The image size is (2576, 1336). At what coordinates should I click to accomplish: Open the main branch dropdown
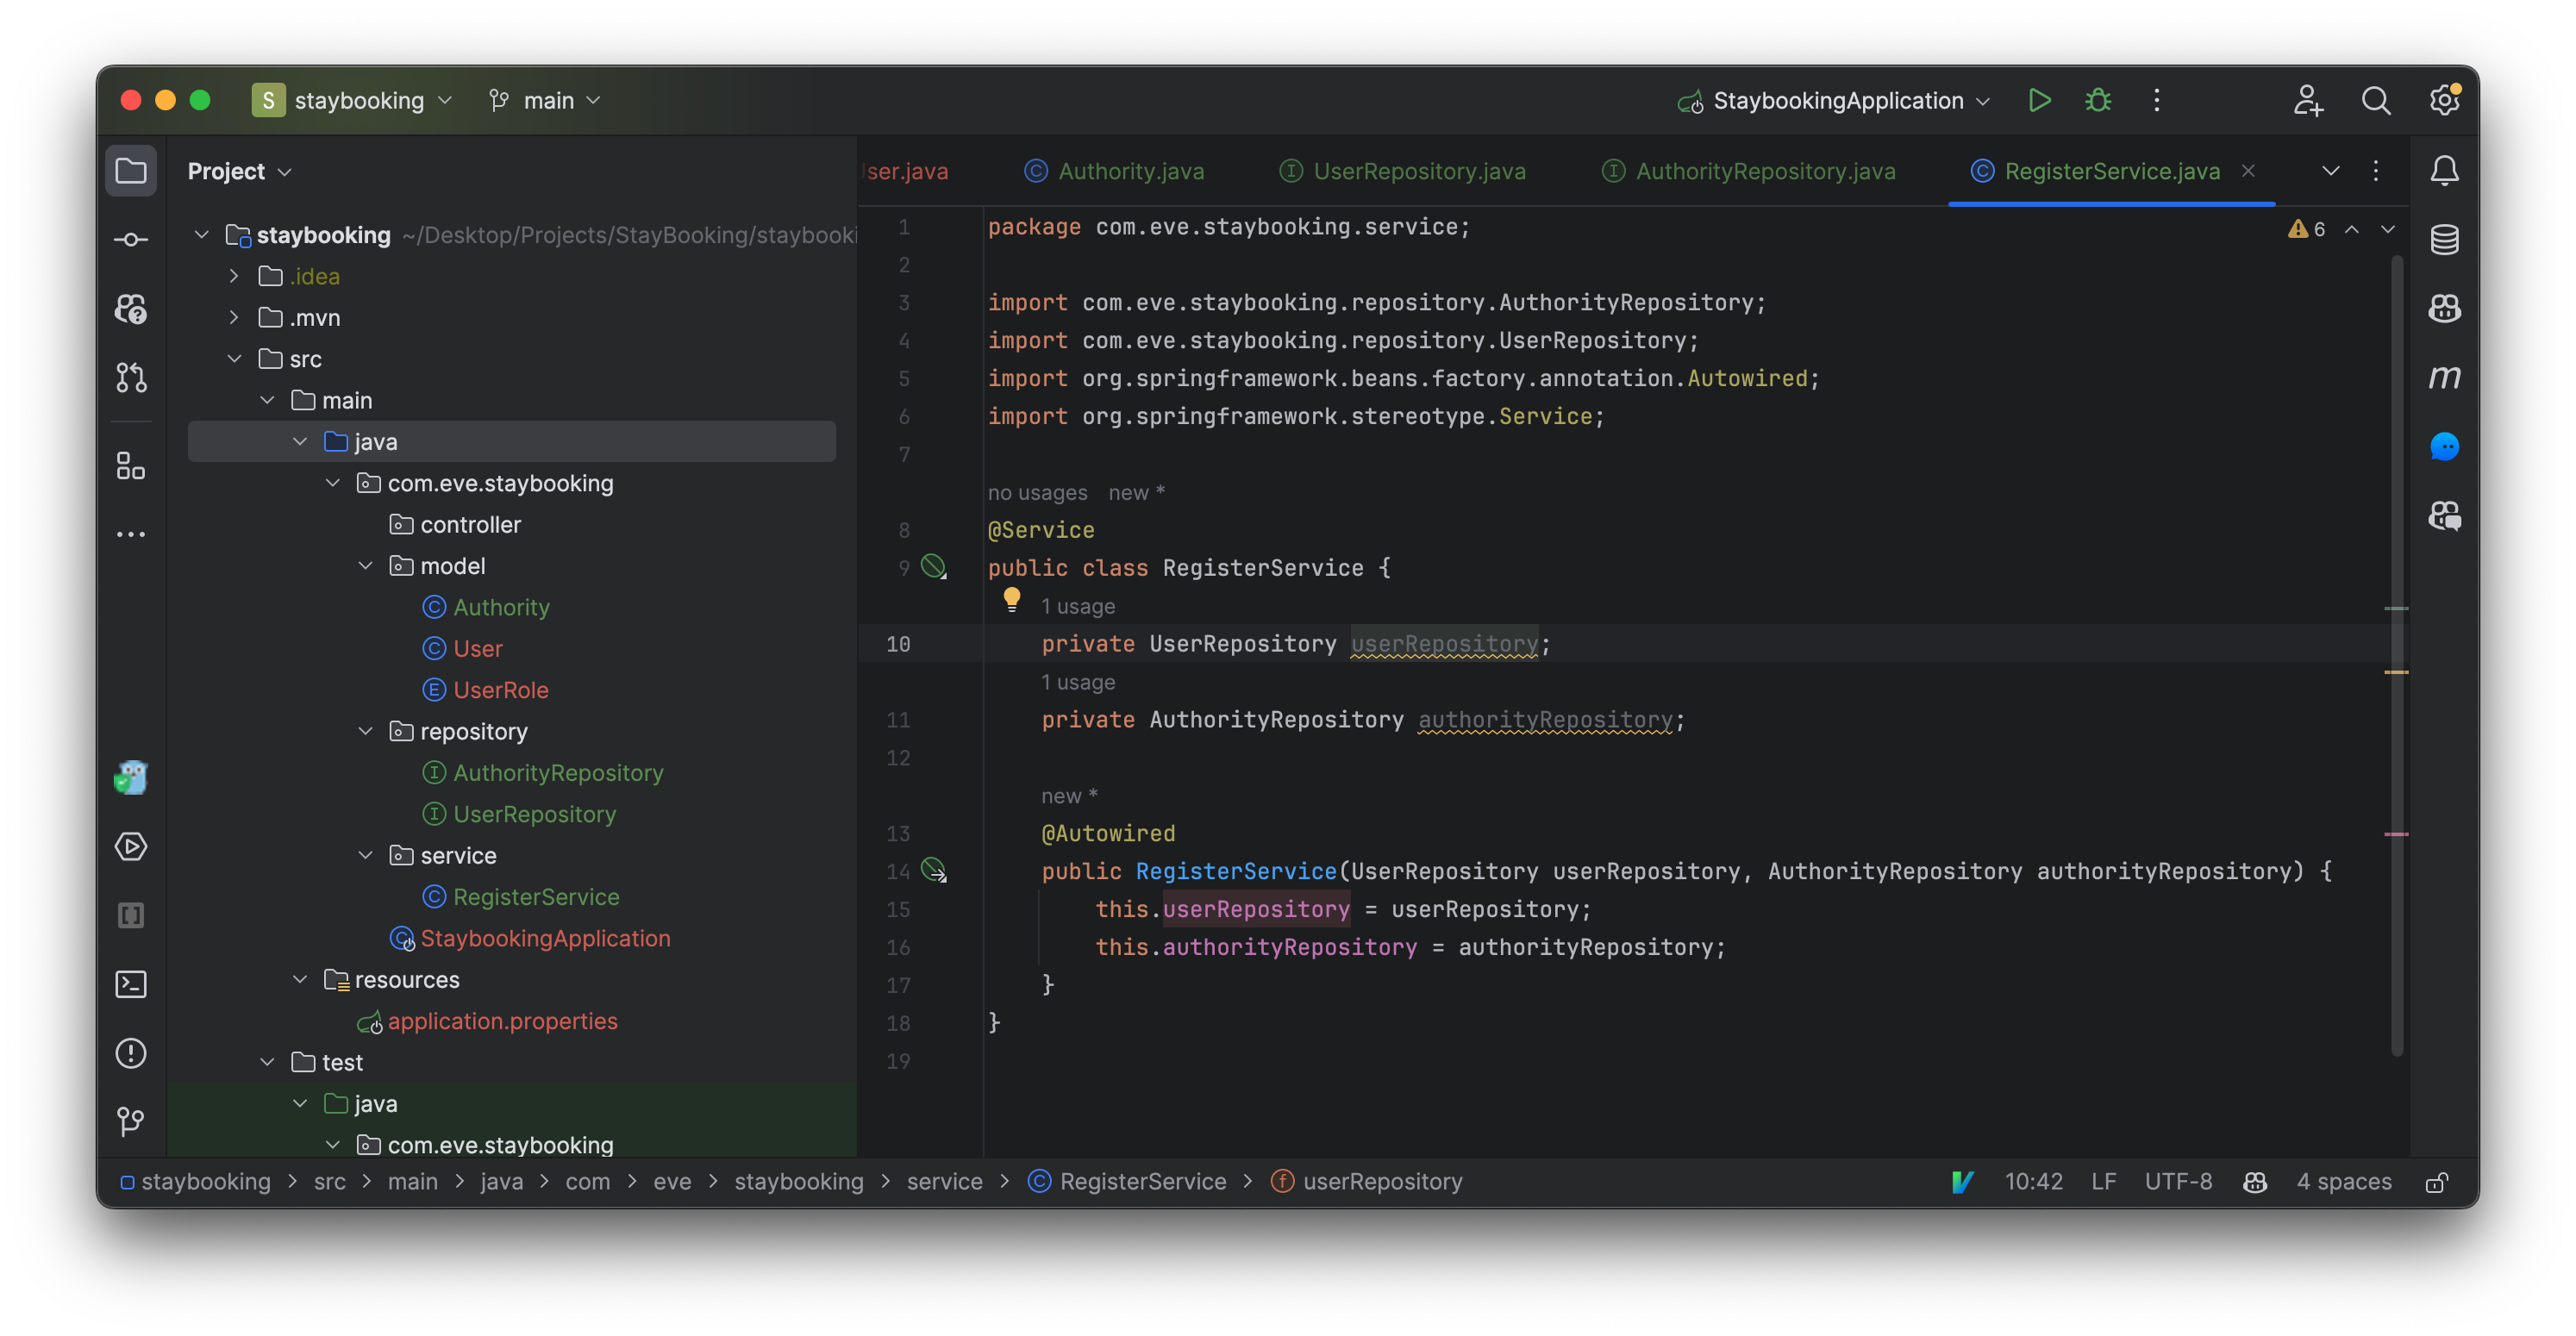pos(545,100)
